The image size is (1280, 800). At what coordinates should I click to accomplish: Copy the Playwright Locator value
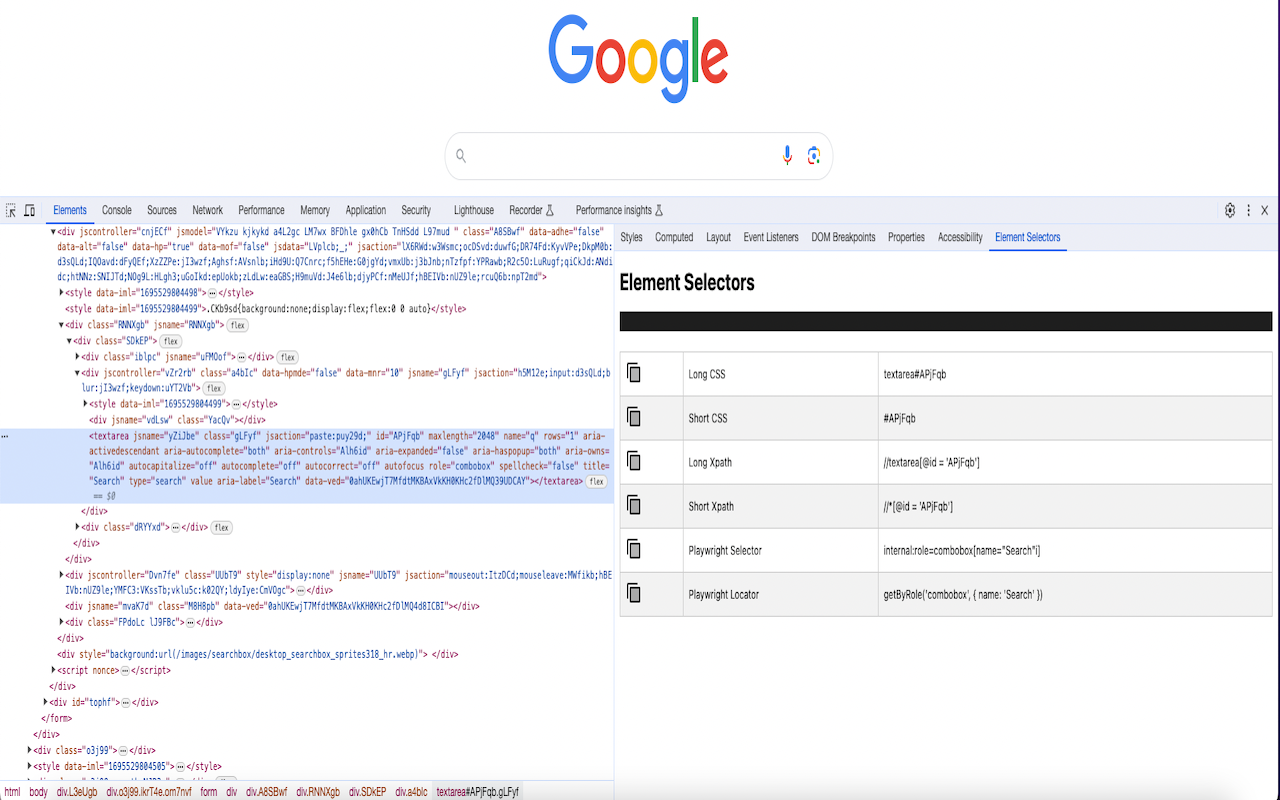634,593
